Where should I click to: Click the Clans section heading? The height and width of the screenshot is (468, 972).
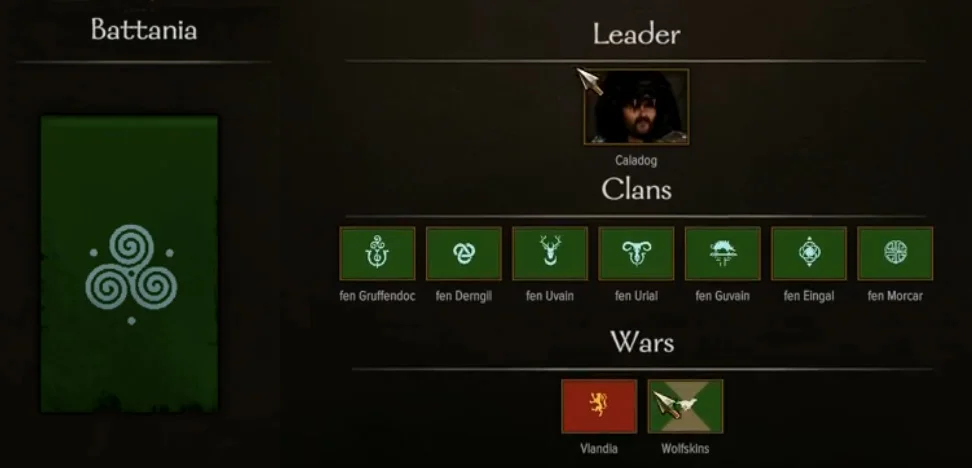pos(636,189)
